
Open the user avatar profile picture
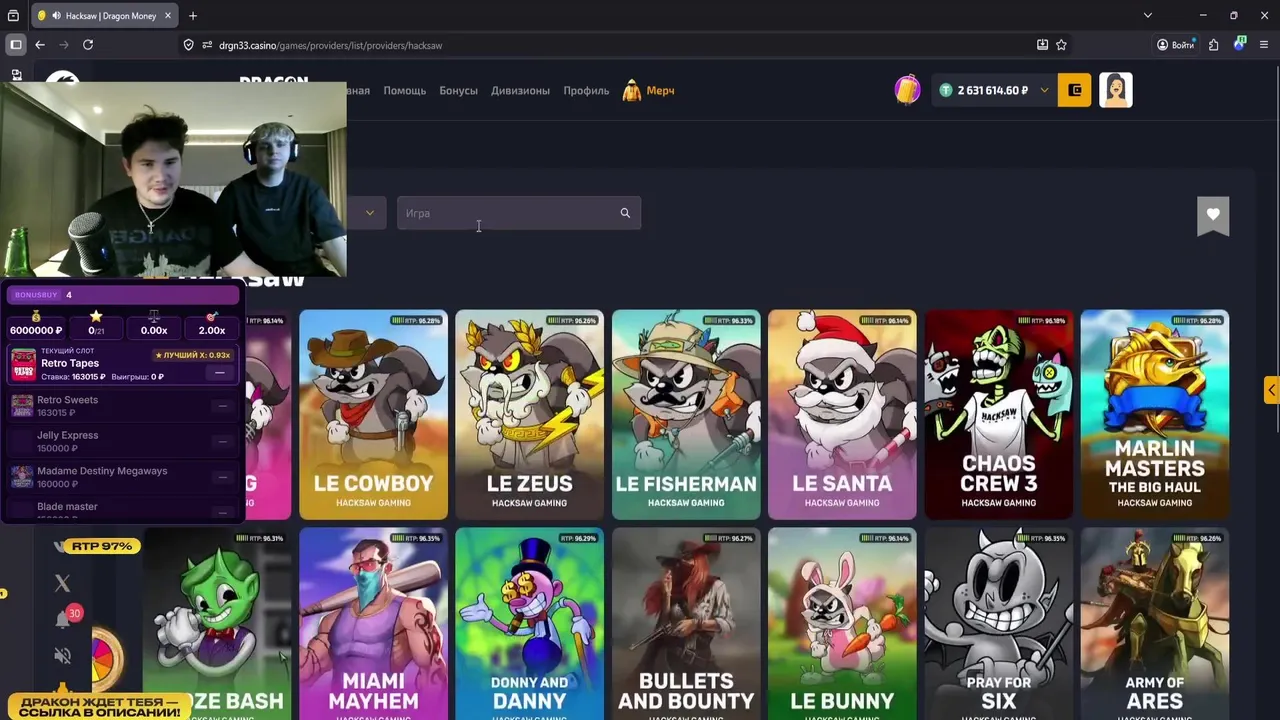point(1116,90)
